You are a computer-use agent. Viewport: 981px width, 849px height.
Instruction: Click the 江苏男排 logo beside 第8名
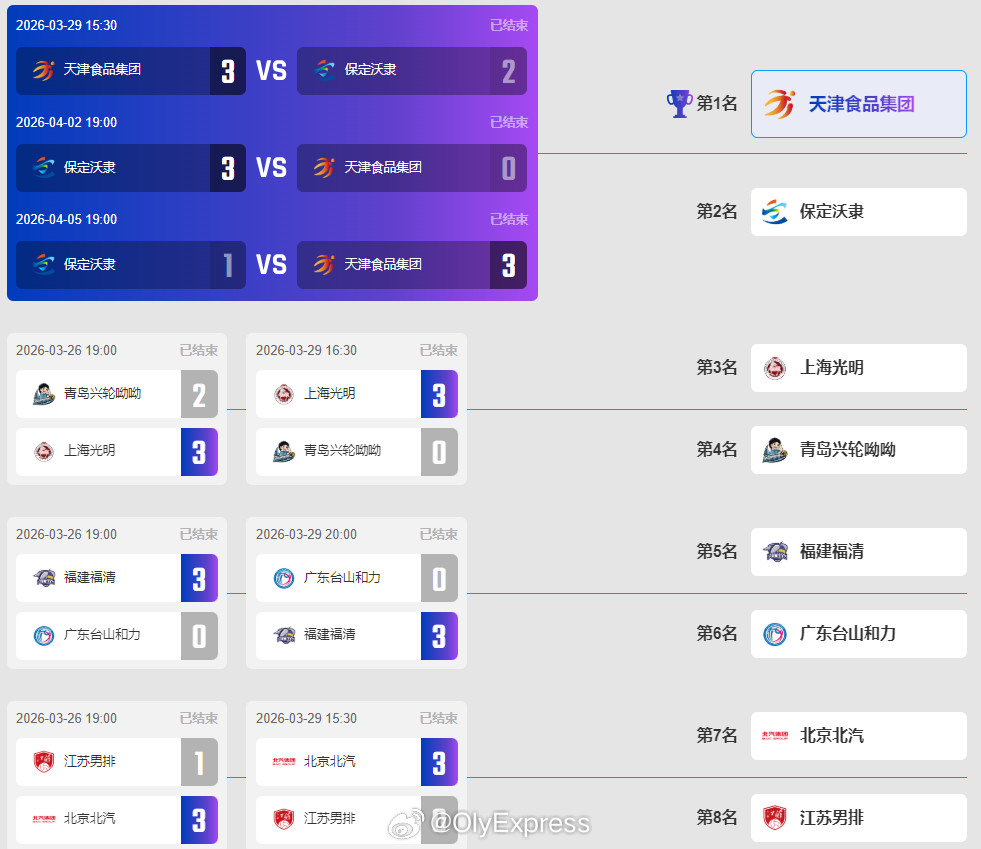pos(777,818)
